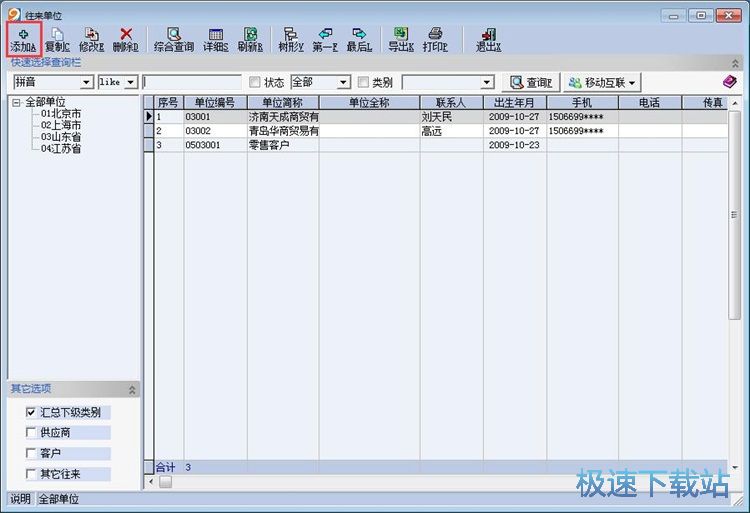750x513 pixels.
Task: Check the 其它往来 checkbox
Action: point(31,474)
